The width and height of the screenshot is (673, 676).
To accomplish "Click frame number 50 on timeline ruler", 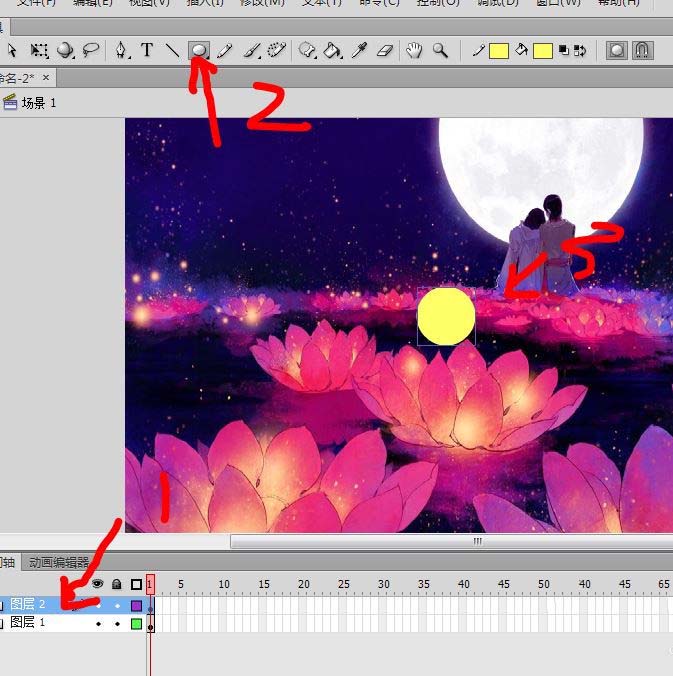I will click(x=544, y=584).
